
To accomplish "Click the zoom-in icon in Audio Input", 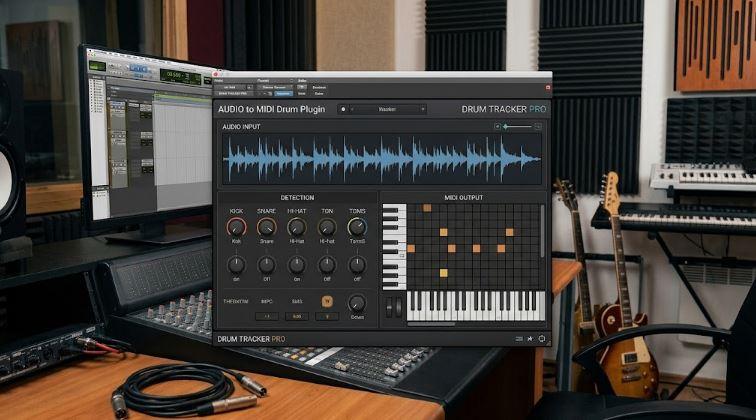I will pos(538,126).
